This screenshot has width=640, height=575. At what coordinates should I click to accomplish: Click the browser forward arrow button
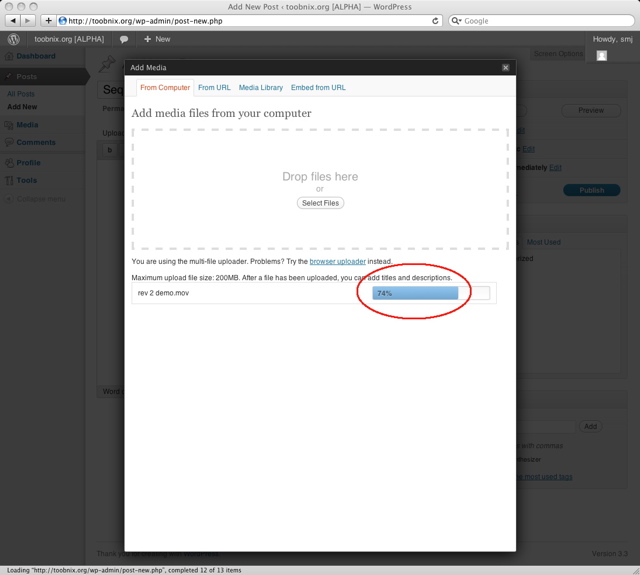28,20
